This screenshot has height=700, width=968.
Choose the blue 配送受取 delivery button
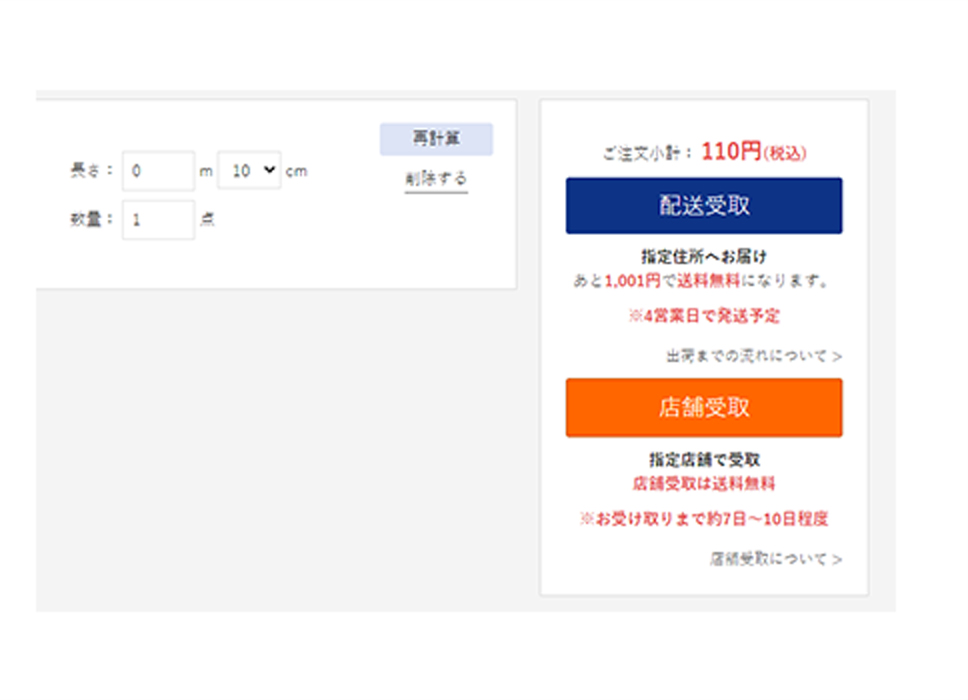coord(704,206)
